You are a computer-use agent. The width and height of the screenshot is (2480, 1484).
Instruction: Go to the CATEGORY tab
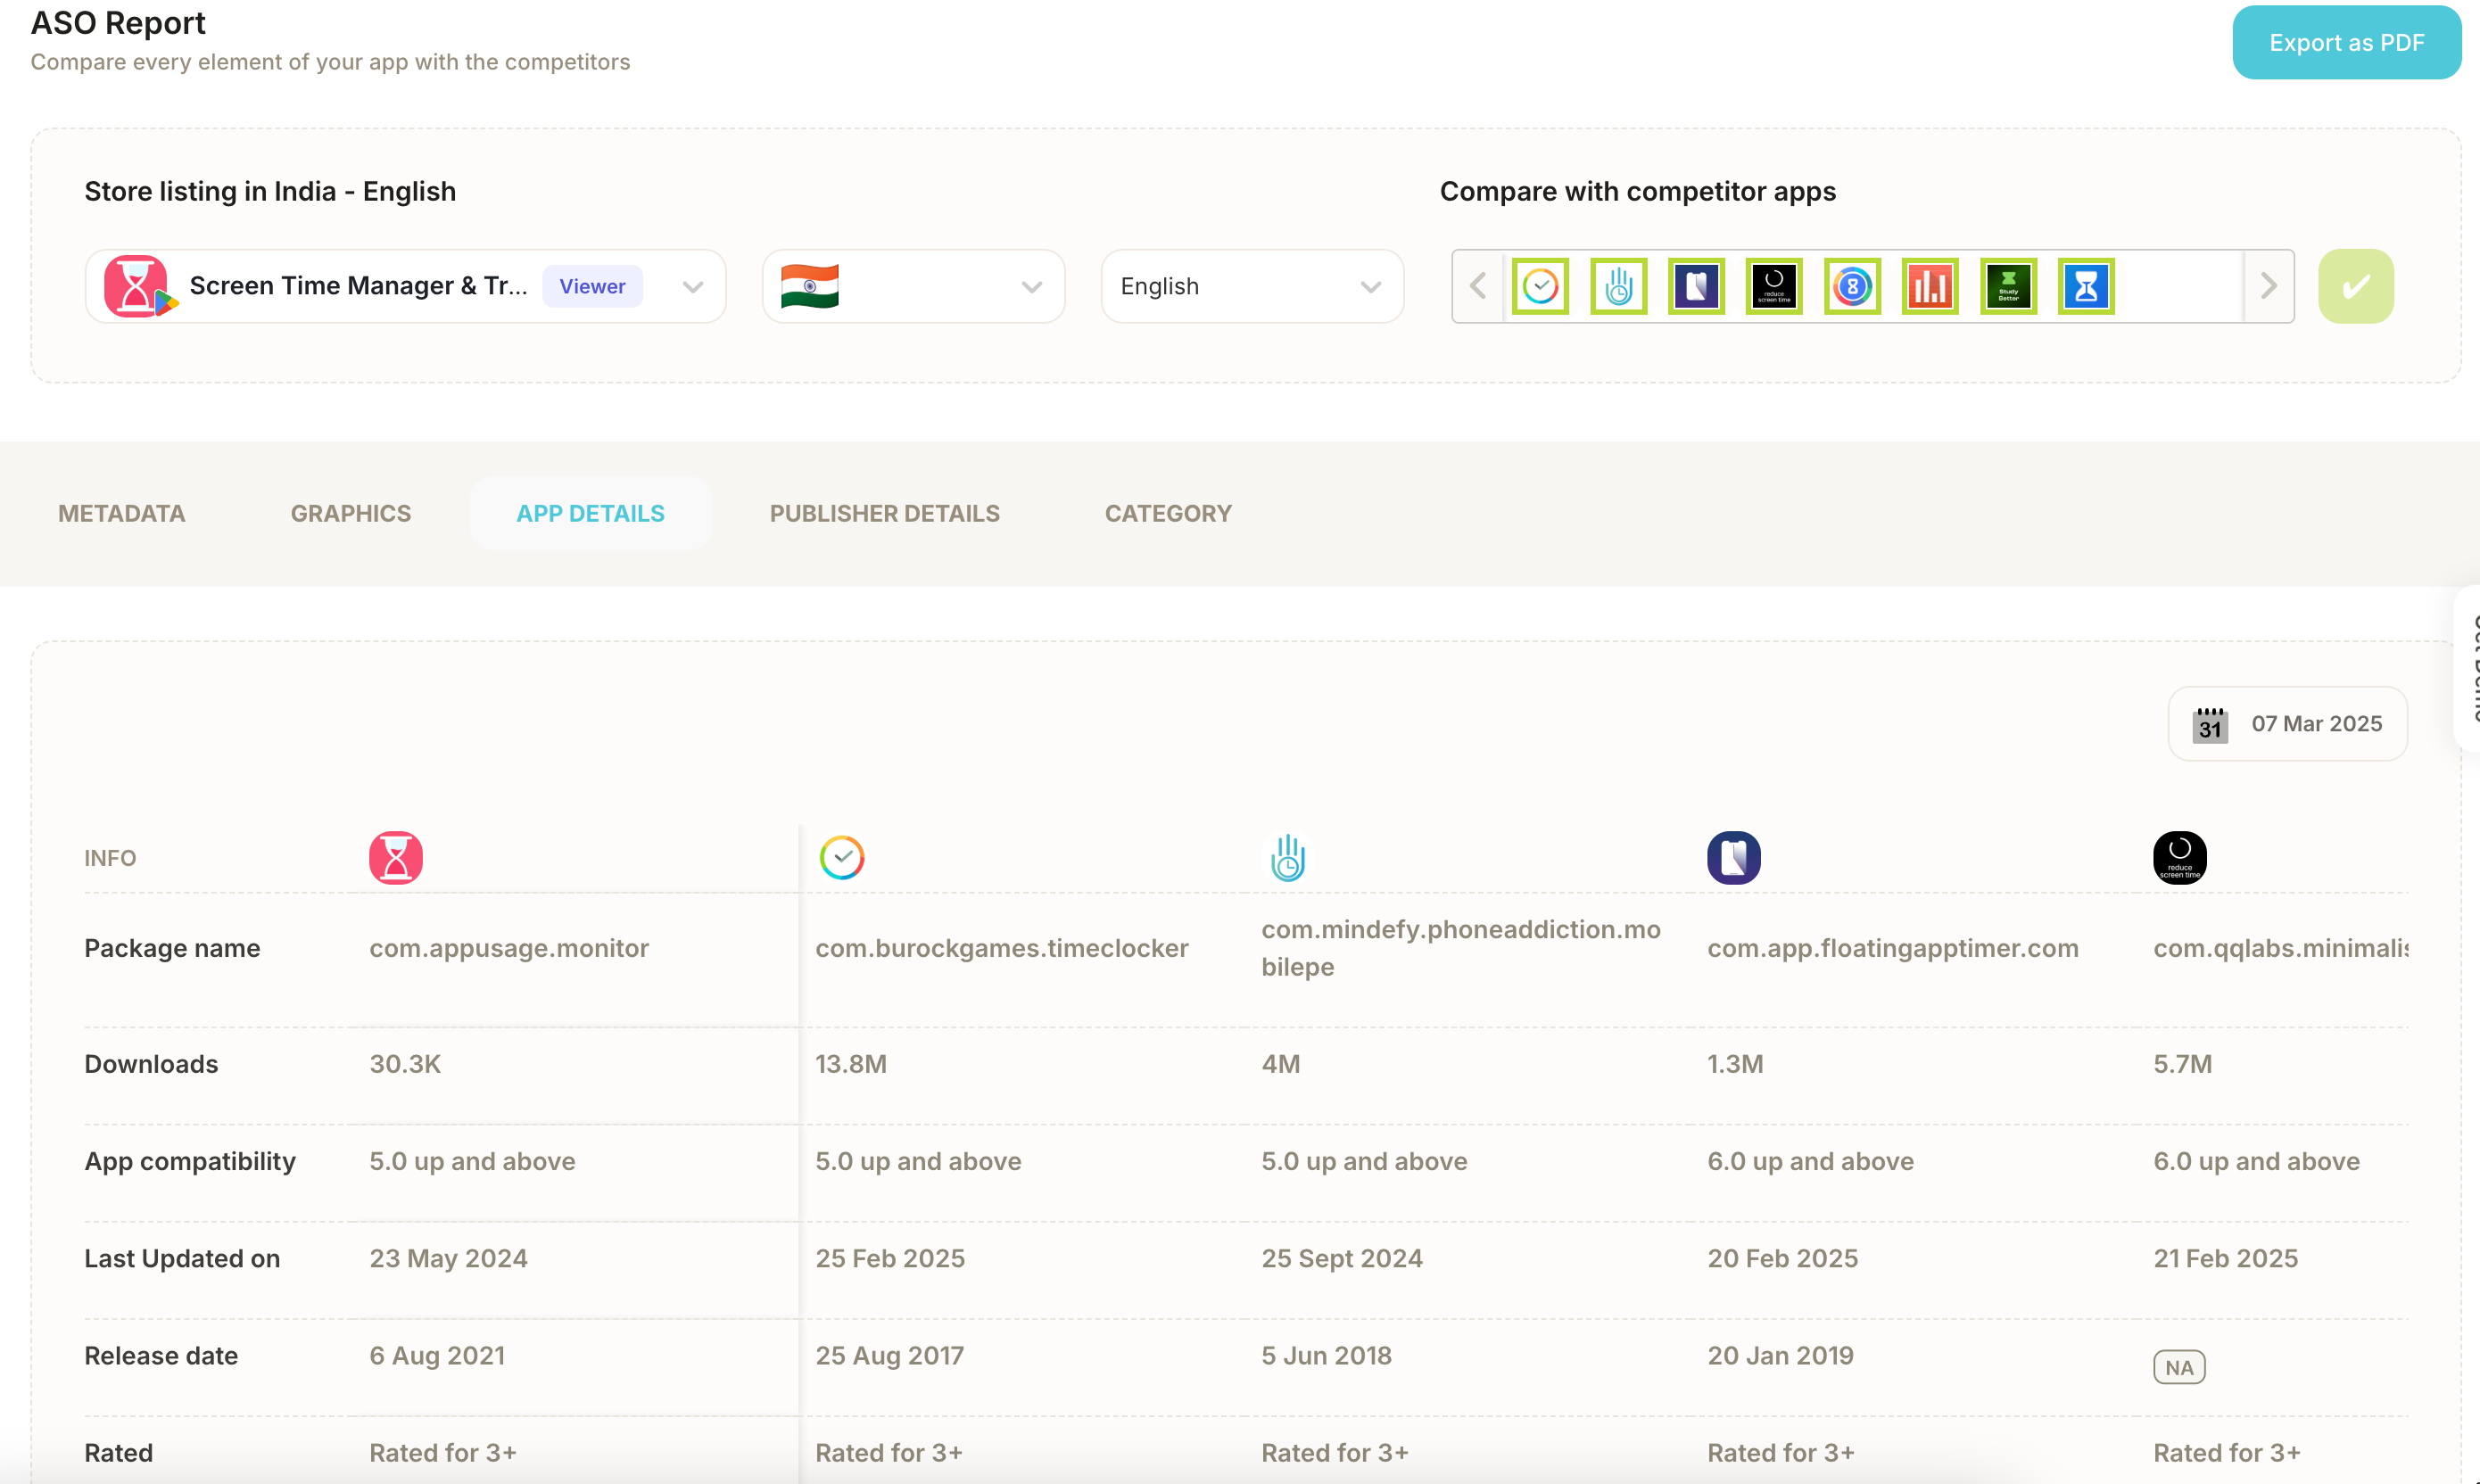click(x=1167, y=513)
